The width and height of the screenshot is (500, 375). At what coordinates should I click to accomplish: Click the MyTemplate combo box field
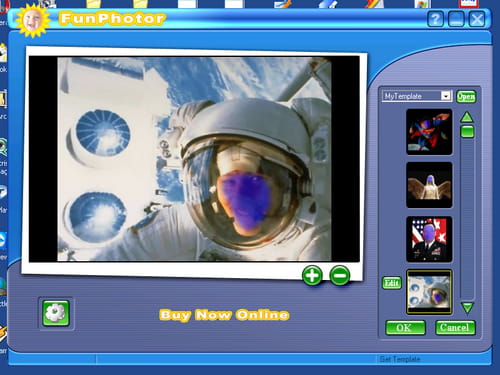(417, 96)
